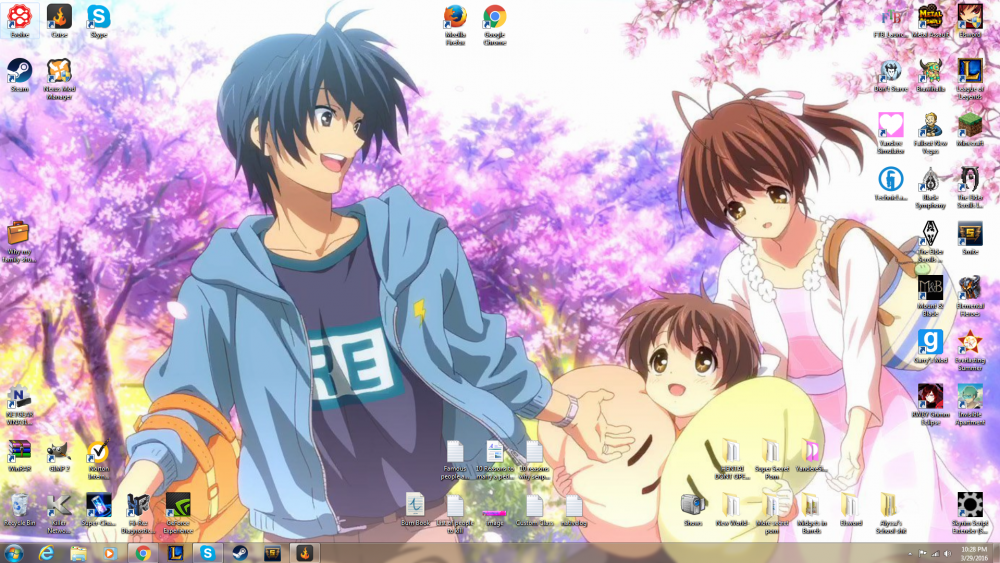Open the Minecraft desktop shortcut
The height and width of the screenshot is (563, 1000).
pos(969,125)
